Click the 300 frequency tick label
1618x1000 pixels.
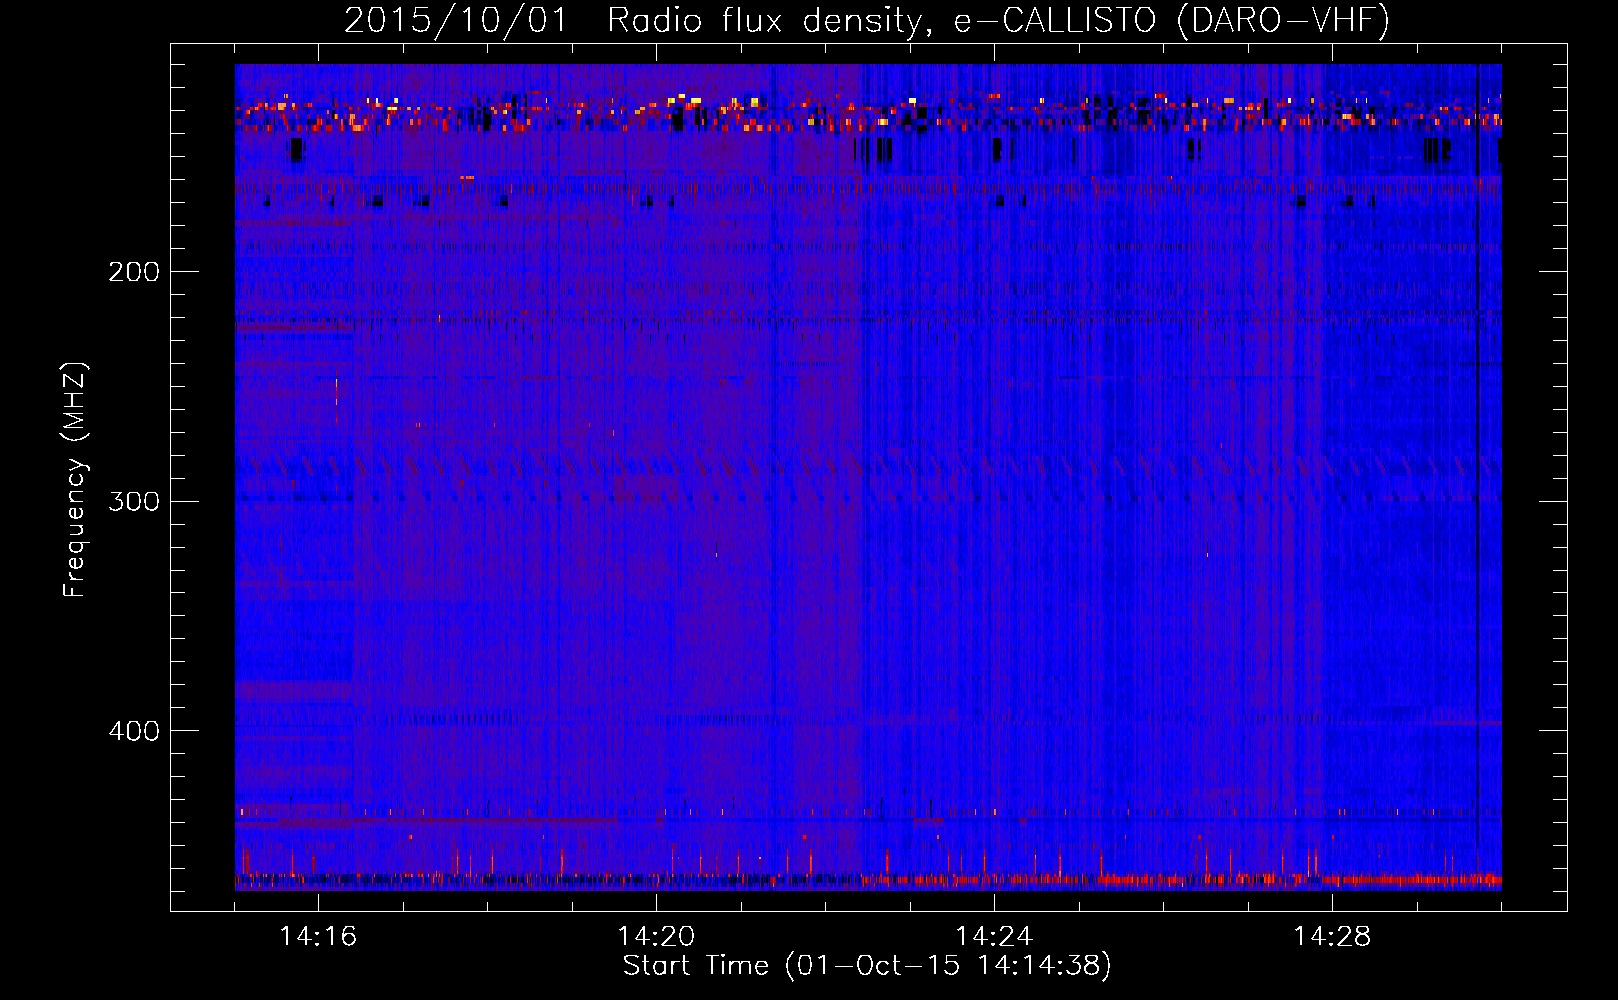[x=134, y=501]
